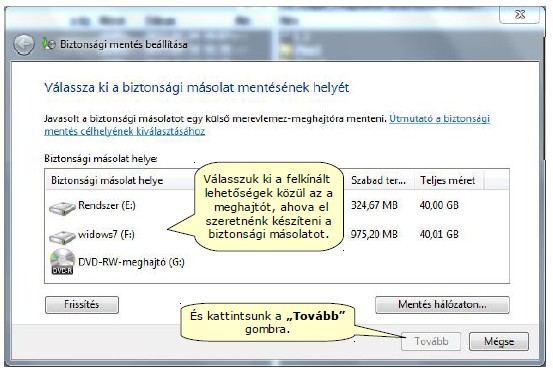Screen dimensions: 553x372
Task: Click the back arrow in the title bar
Action: pos(24,45)
